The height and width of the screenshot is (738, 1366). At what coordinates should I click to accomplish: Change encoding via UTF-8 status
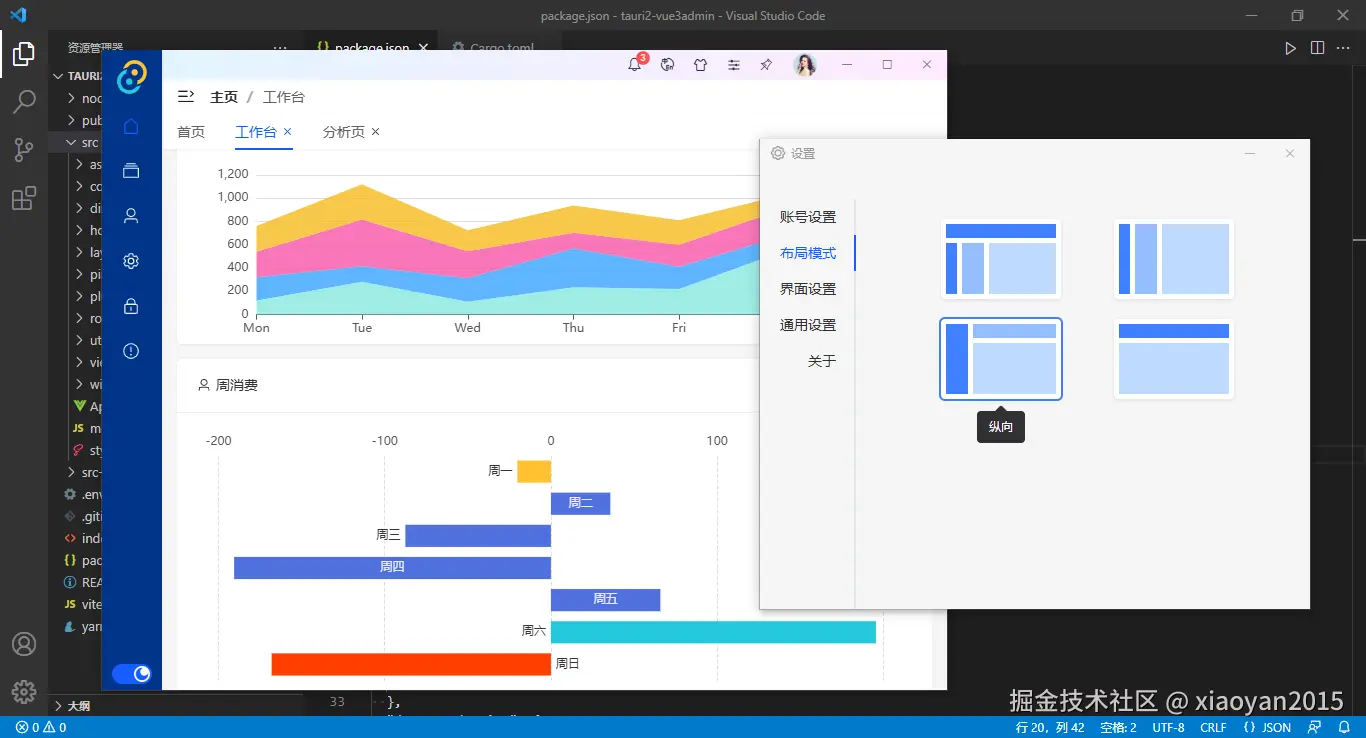coord(1168,727)
